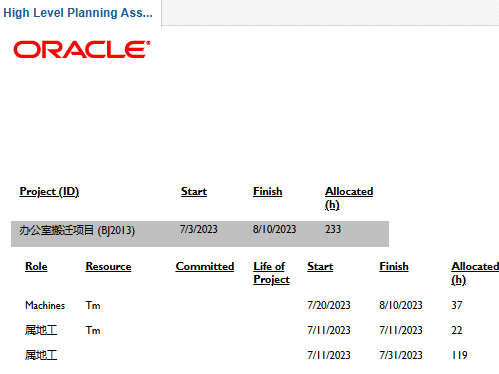
Task: Click allocated hours value 119
Action: [x=459, y=355]
